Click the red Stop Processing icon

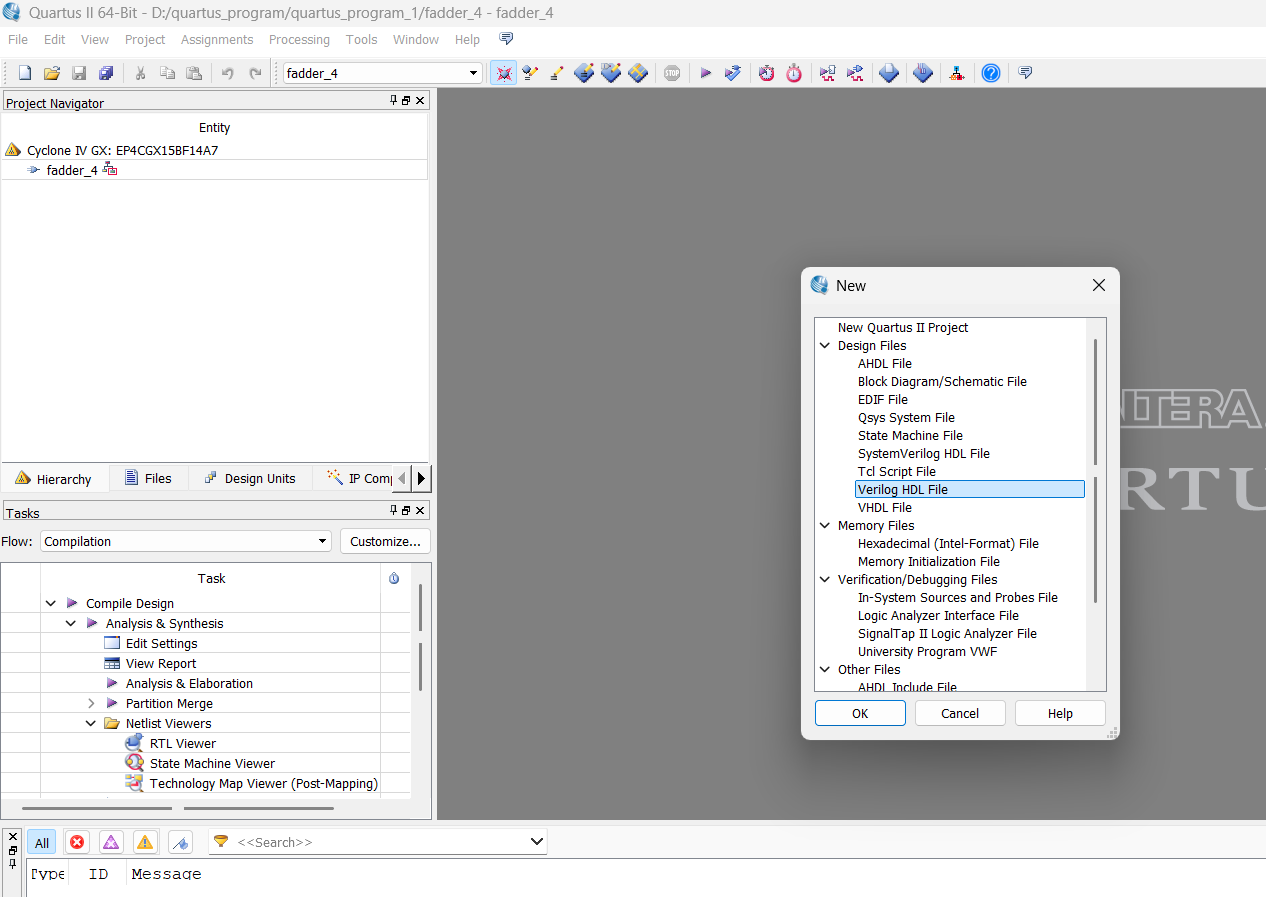tap(672, 73)
